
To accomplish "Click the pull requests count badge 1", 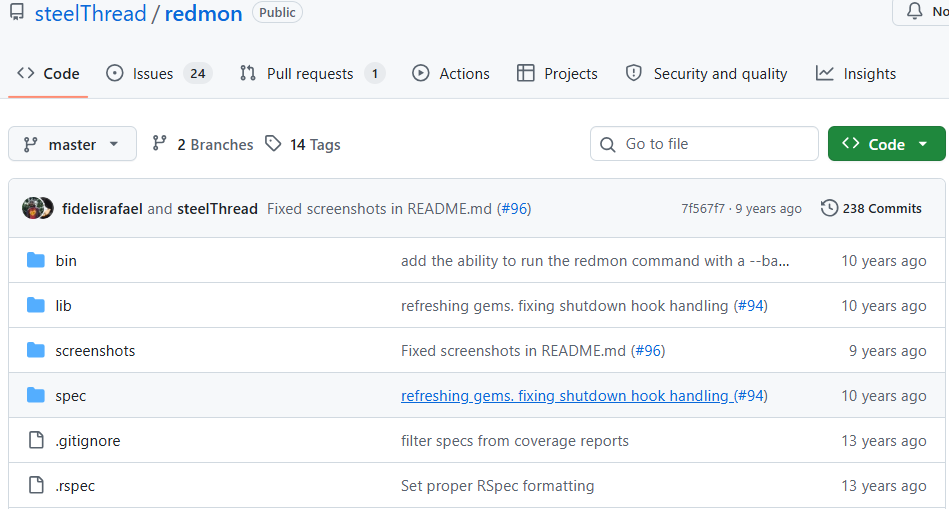I will pos(375,74).
